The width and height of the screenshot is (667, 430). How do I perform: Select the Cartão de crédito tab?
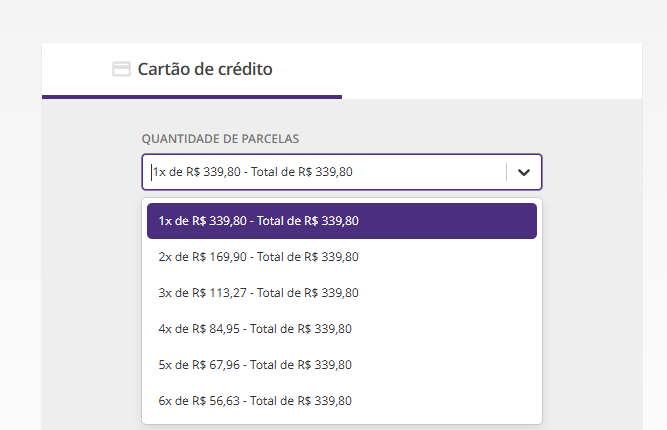pos(204,69)
